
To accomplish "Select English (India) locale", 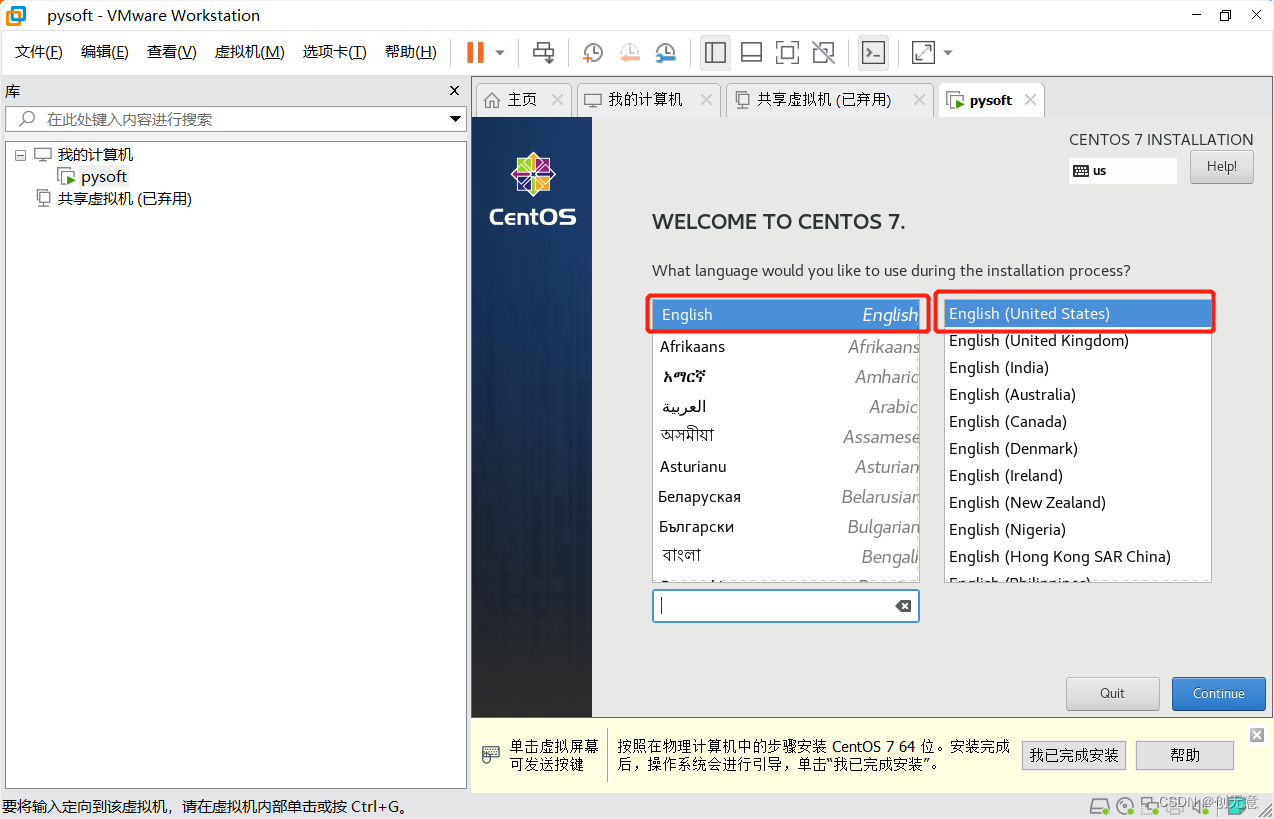I will point(1078,368).
